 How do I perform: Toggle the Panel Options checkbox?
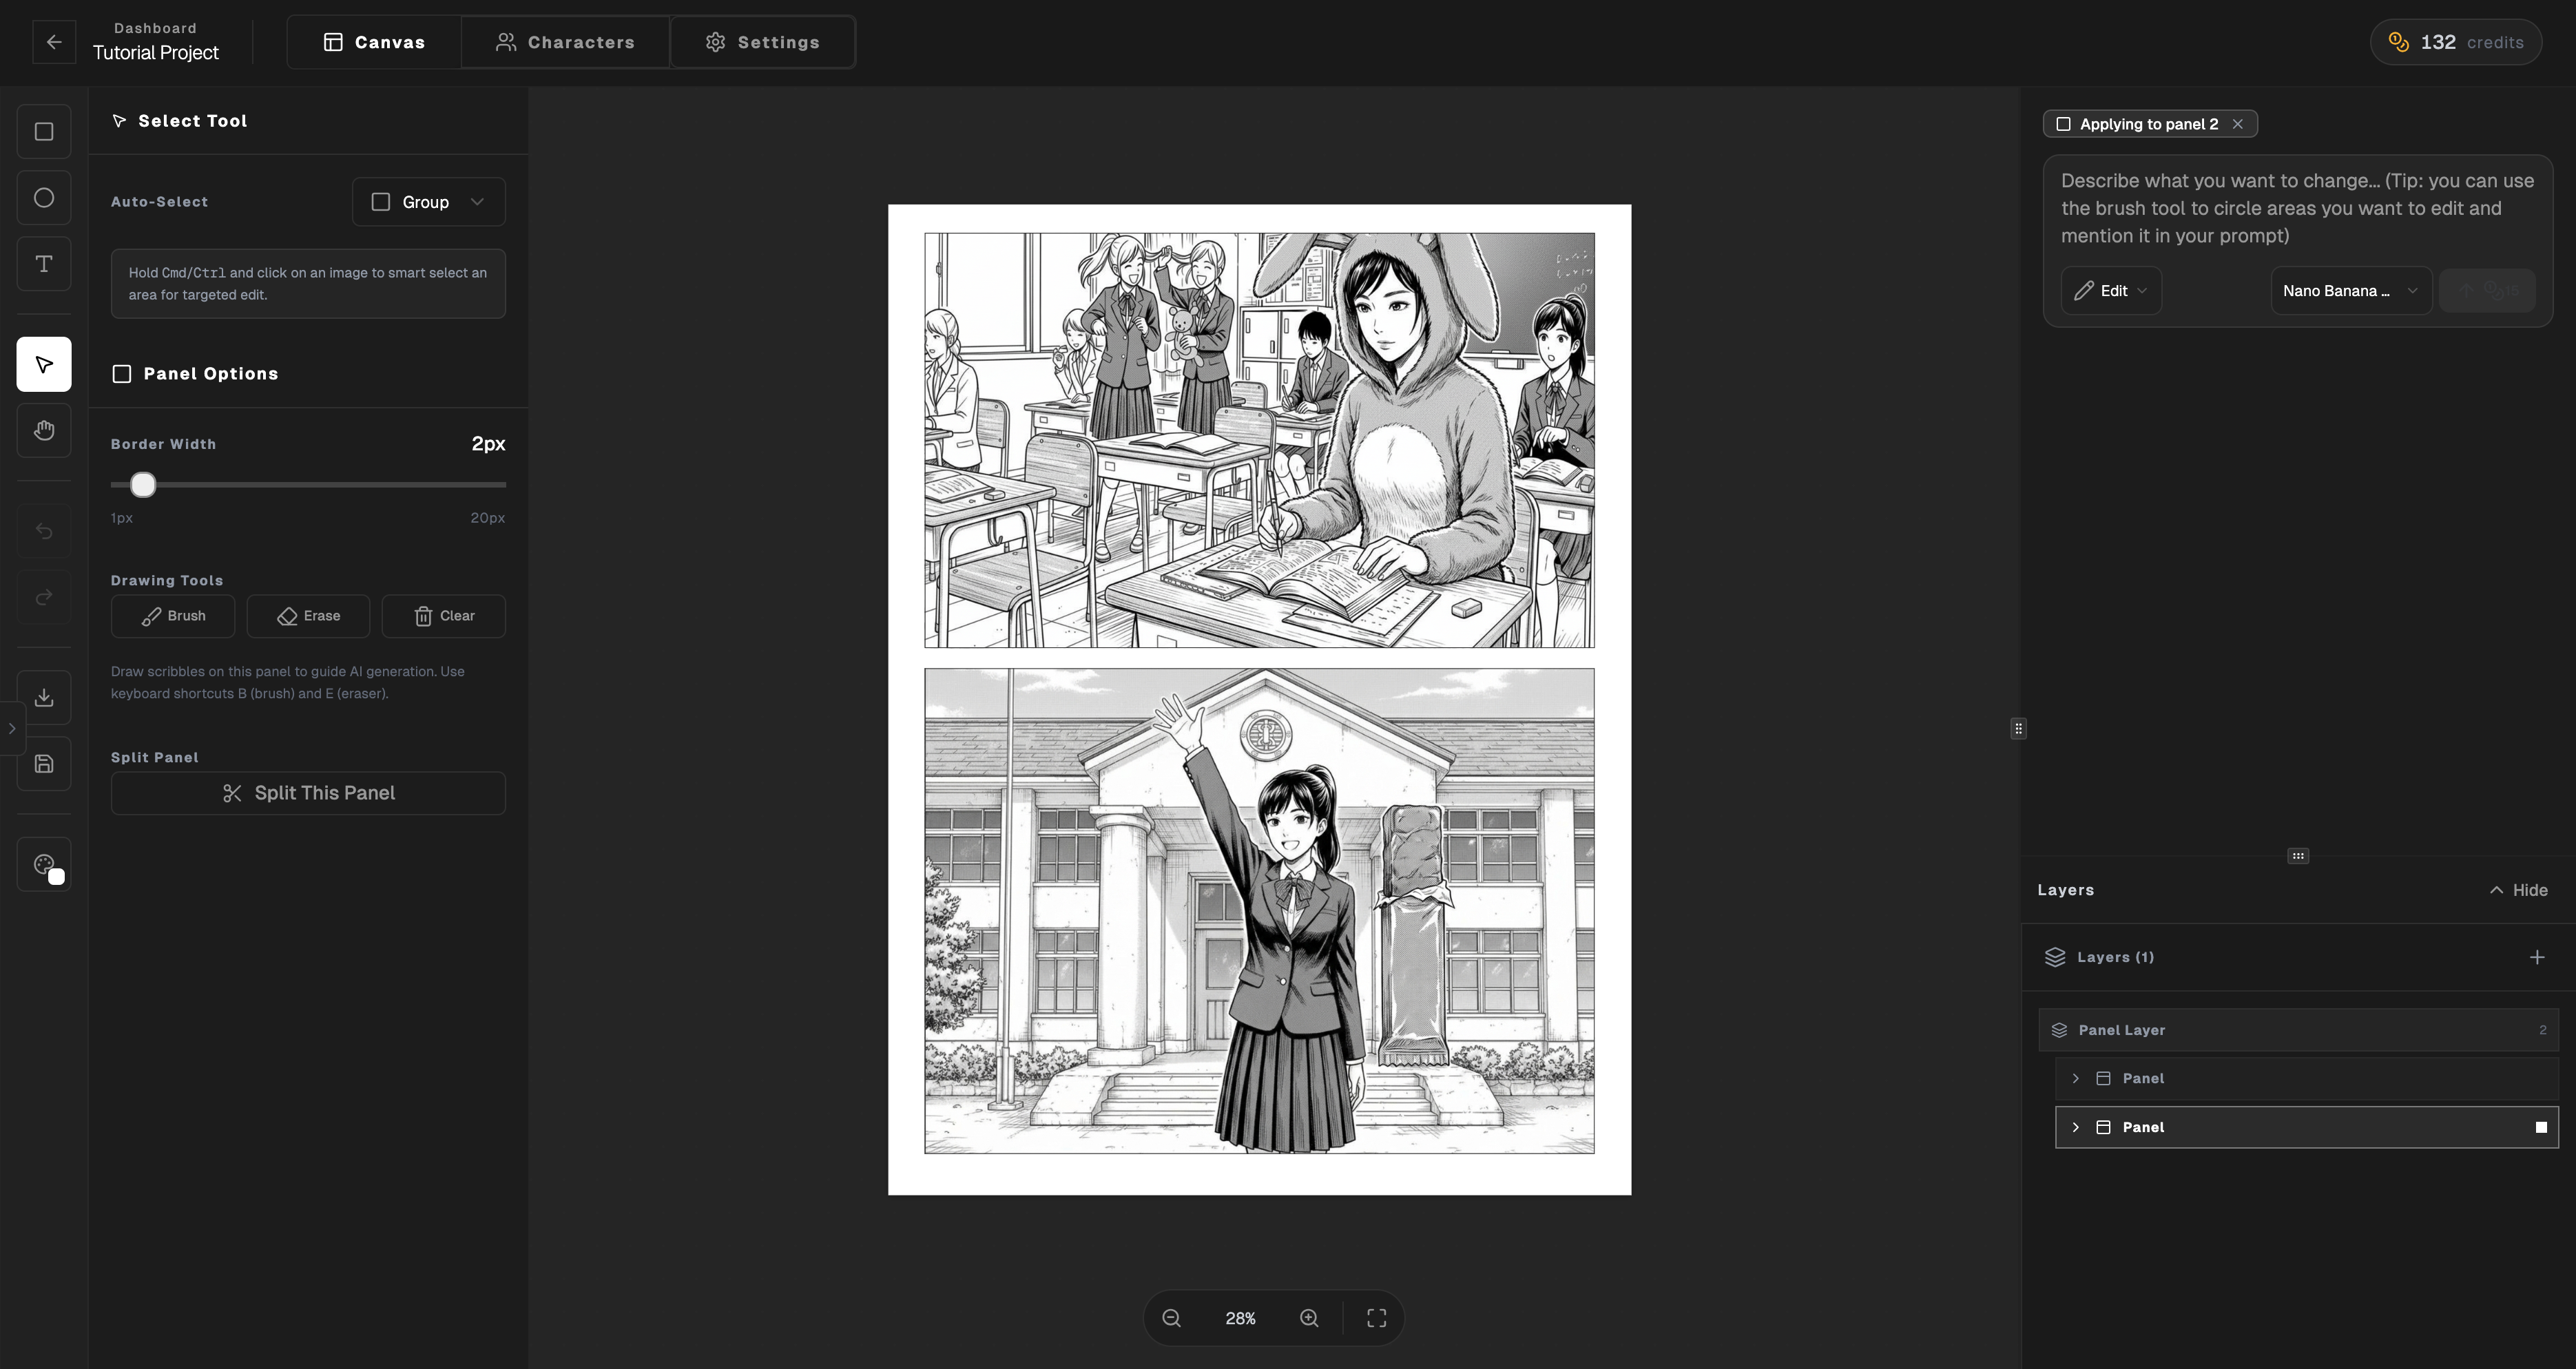click(x=121, y=373)
